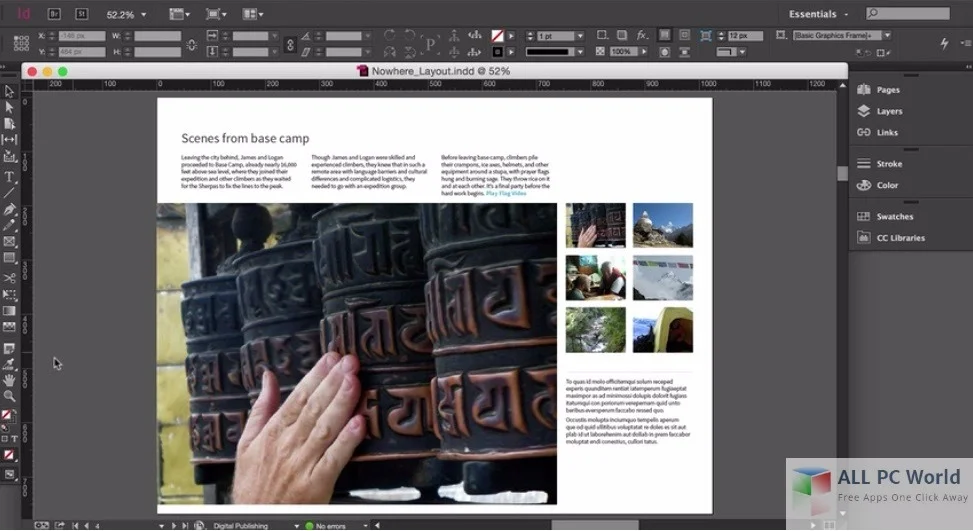Click the opacity 100% field

point(625,52)
